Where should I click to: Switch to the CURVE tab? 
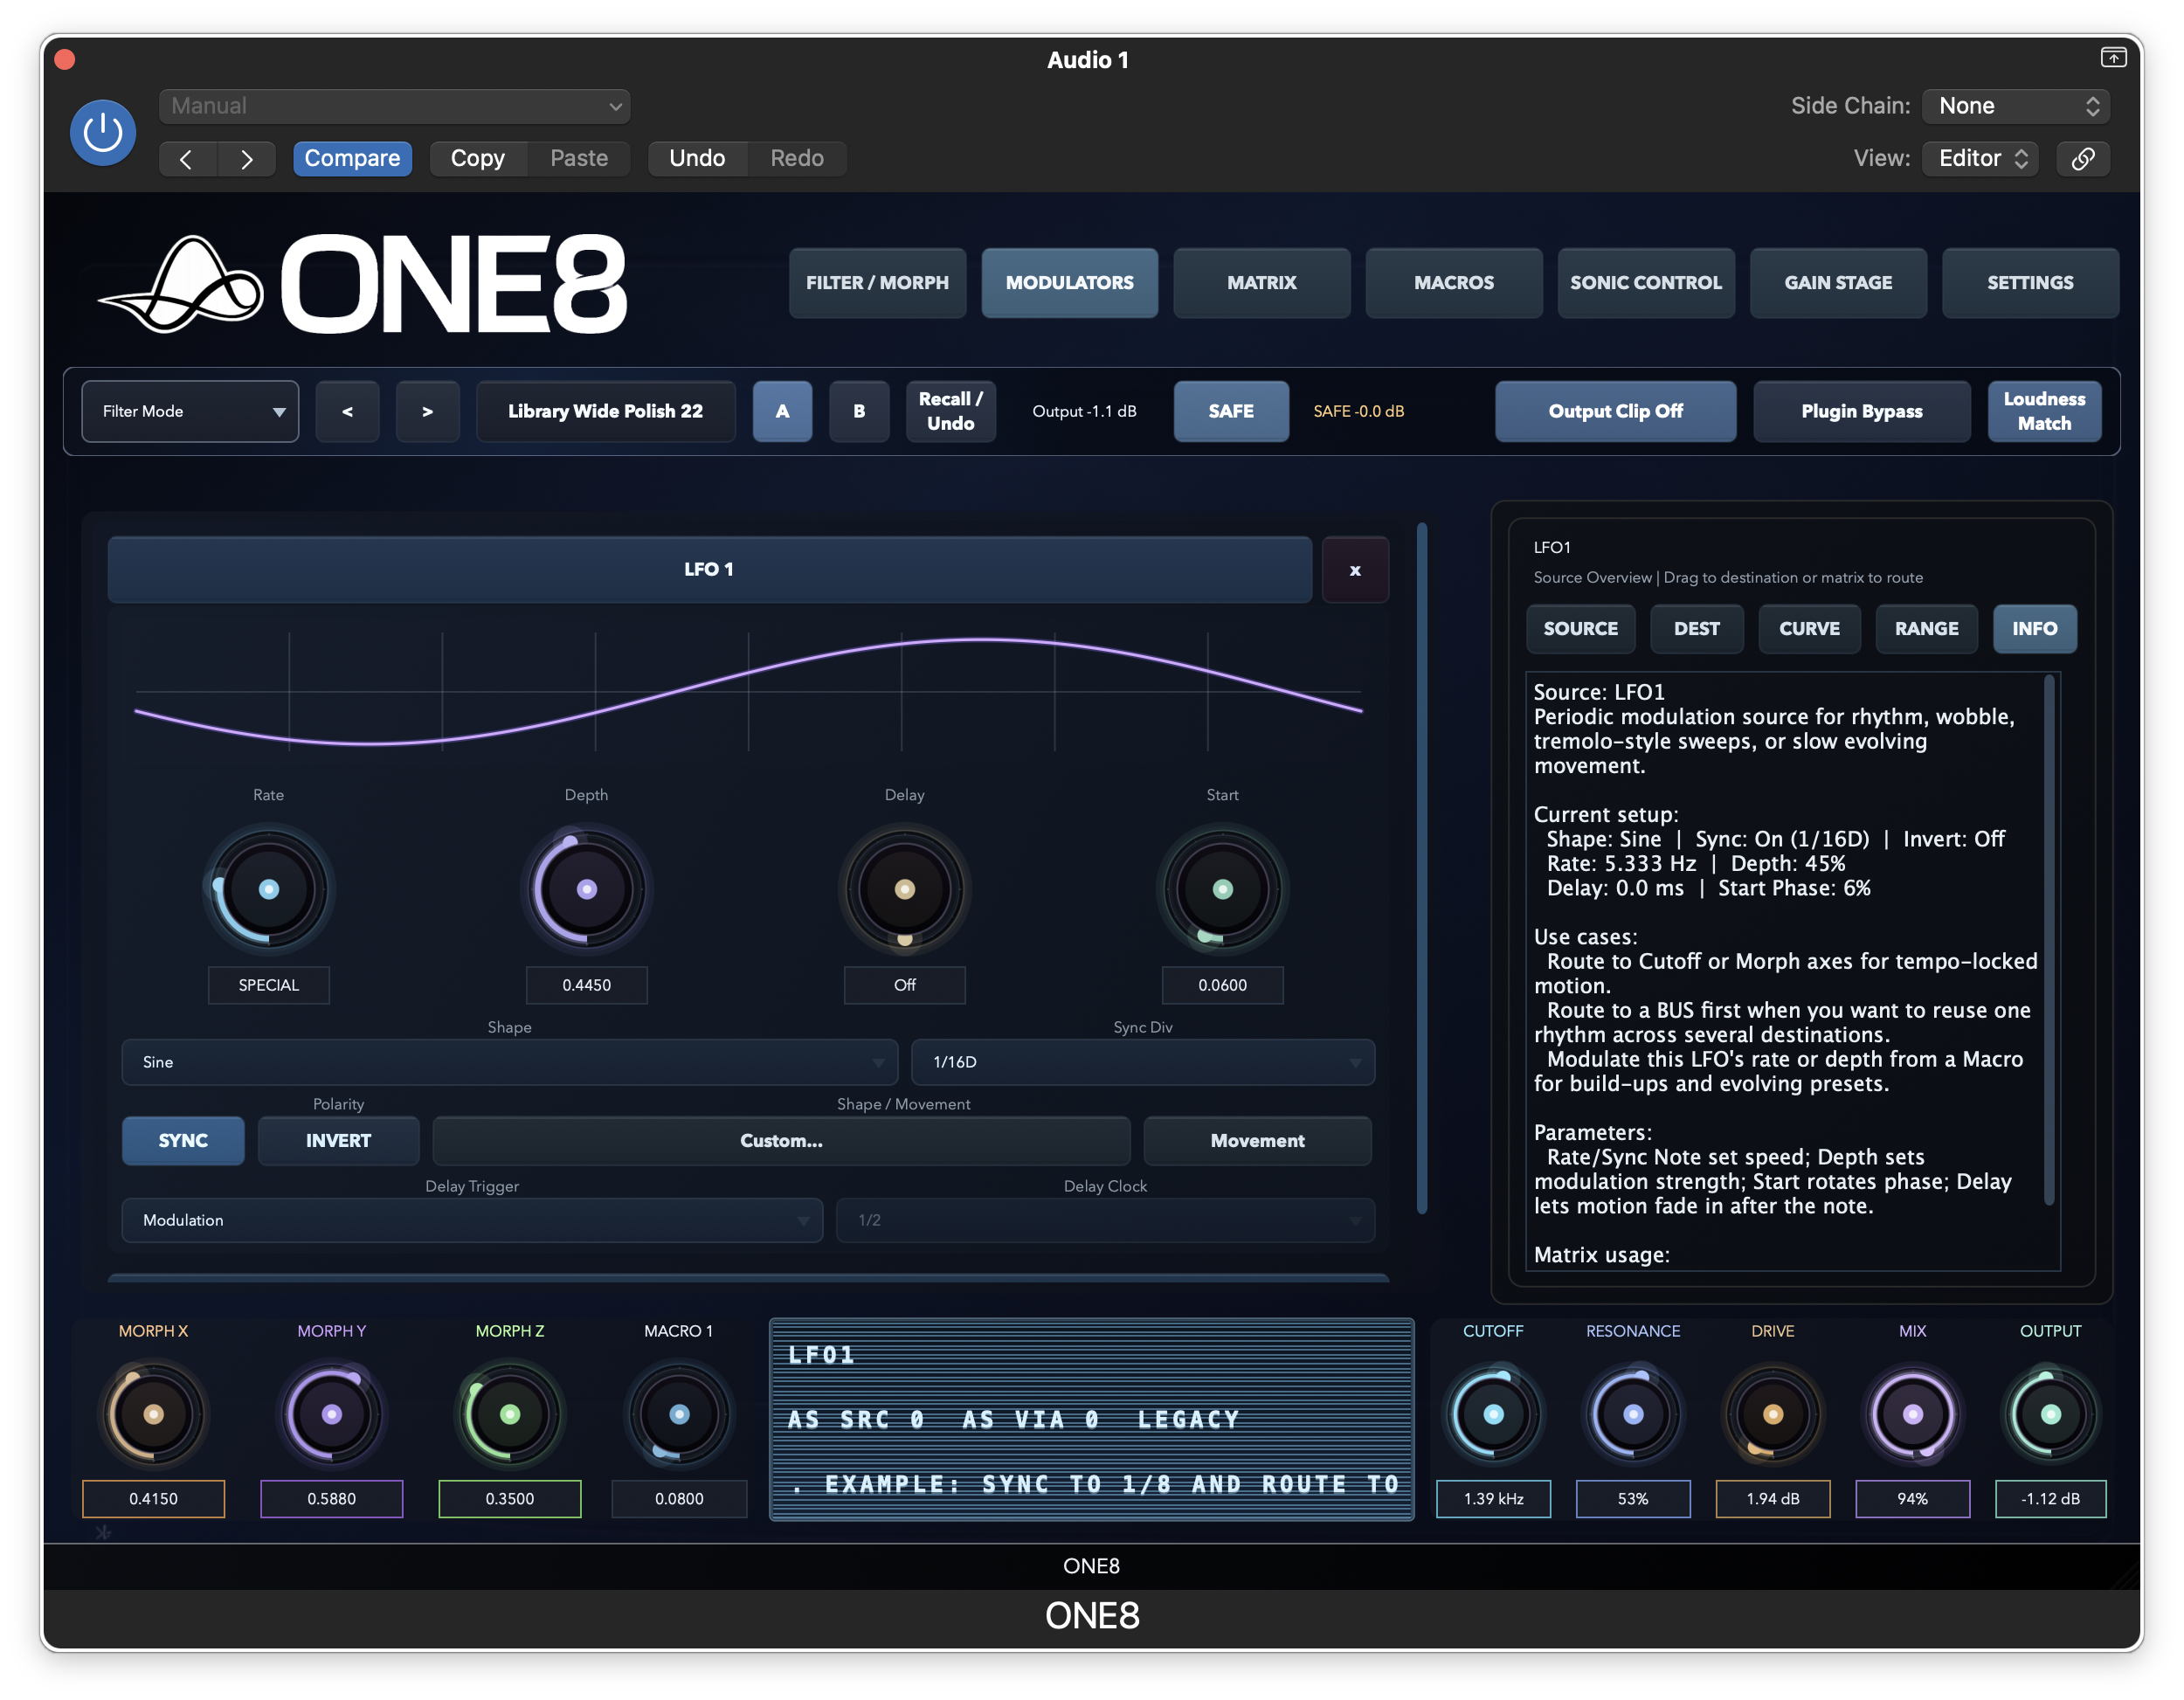coord(1809,629)
